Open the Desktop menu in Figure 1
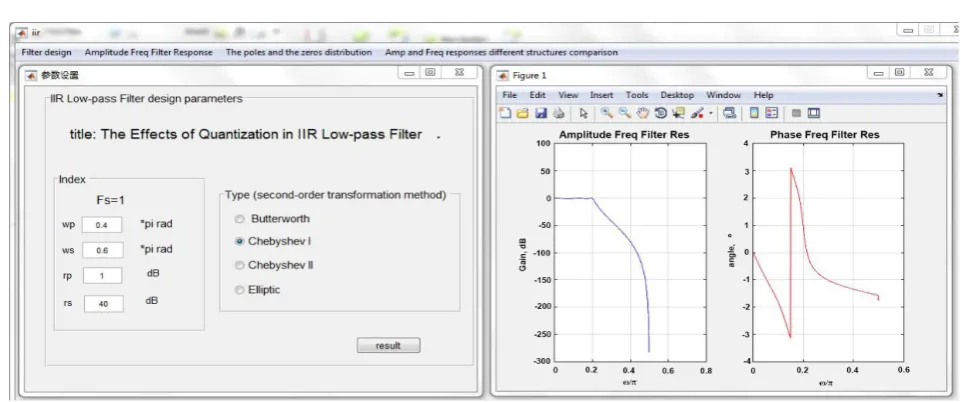961x402 pixels. click(677, 96)
